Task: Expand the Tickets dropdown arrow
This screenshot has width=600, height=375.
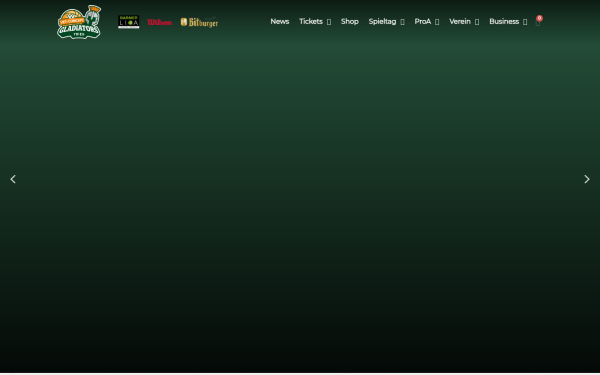Action: coord(329,22)
